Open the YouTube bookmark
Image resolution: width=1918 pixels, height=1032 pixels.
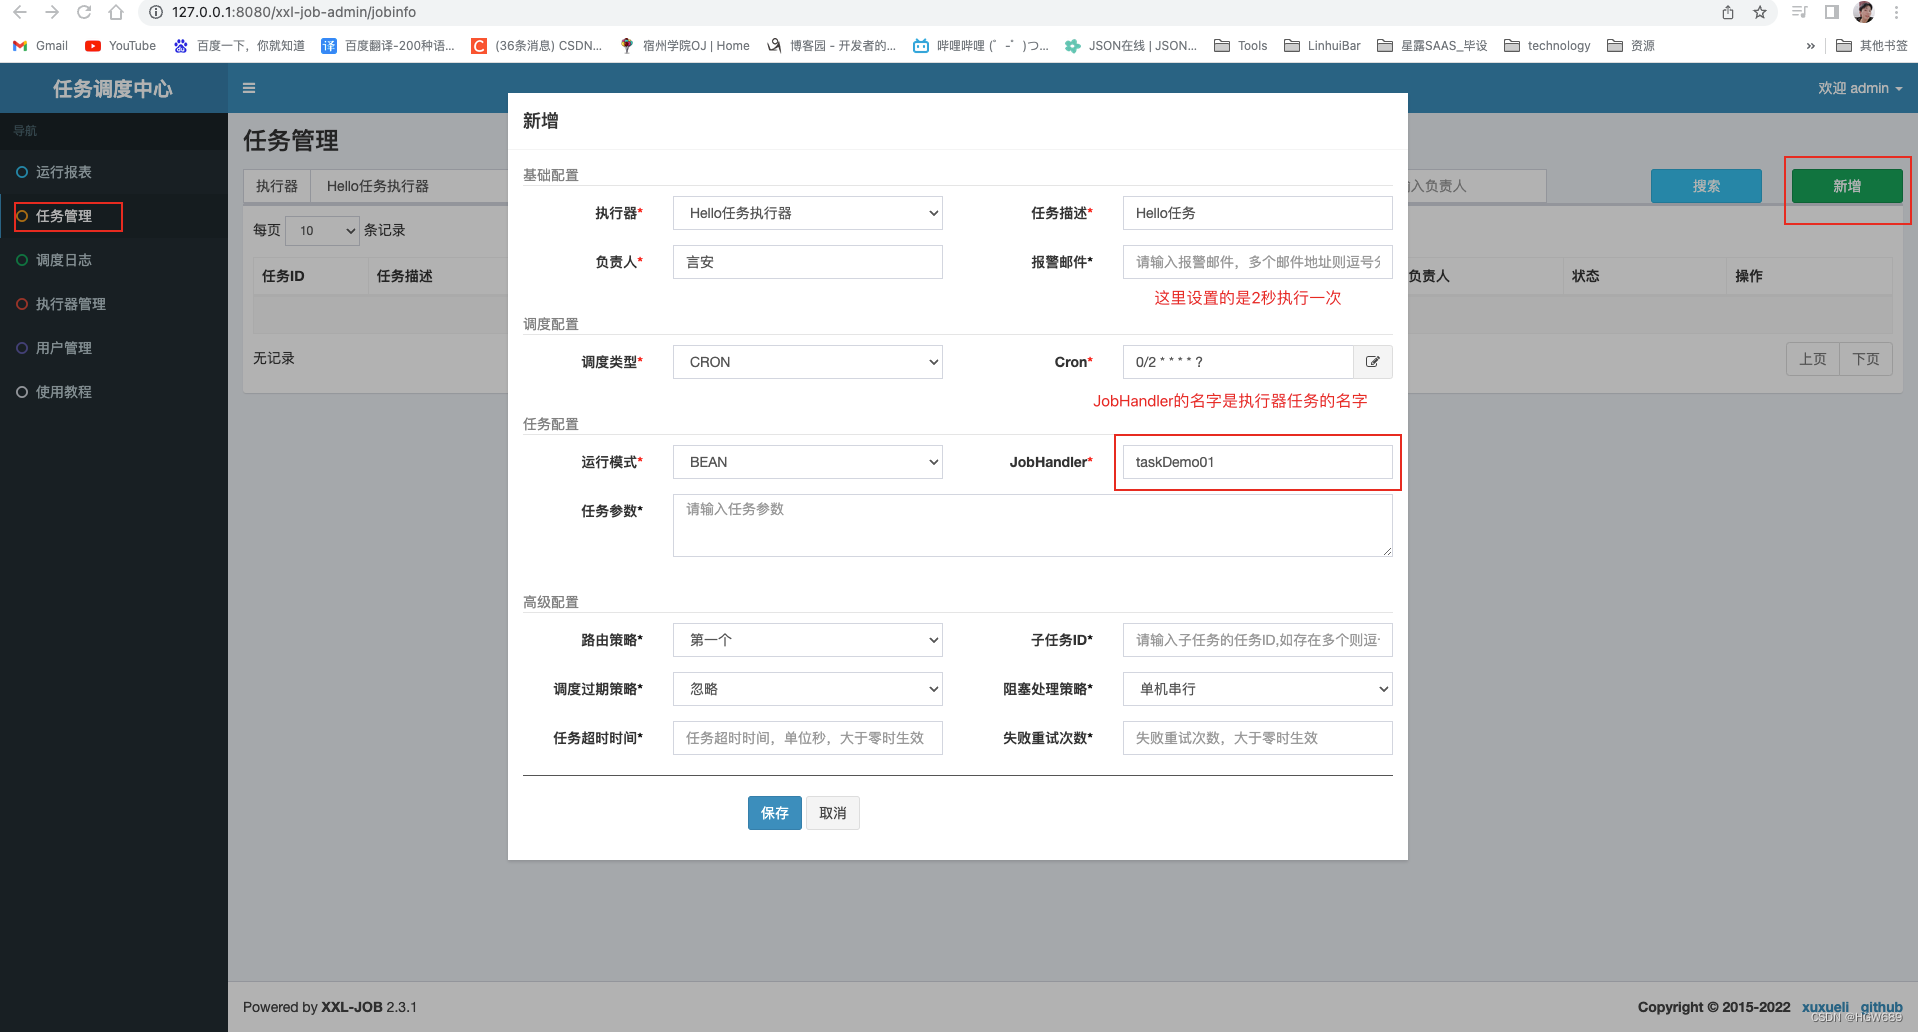coord(121,46)
